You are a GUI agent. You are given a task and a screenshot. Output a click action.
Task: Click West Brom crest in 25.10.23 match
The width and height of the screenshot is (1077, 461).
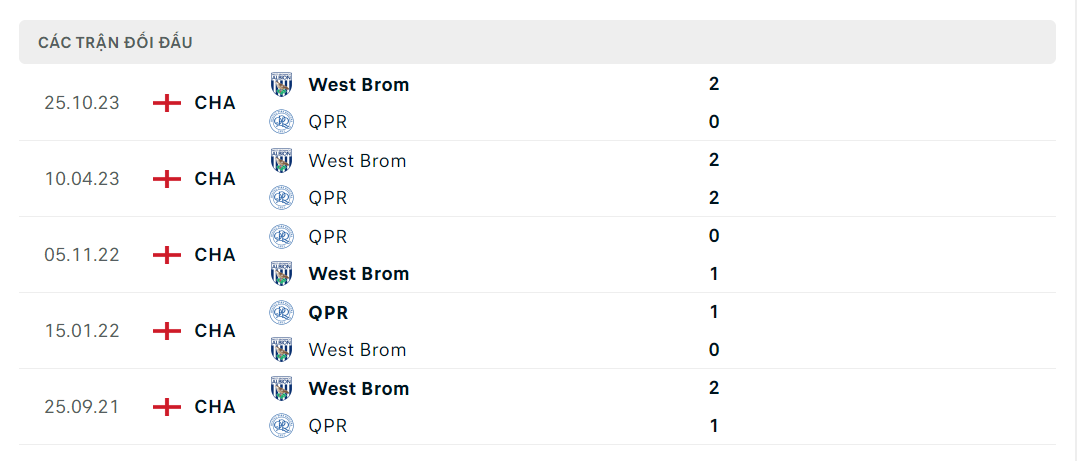click(x=282, y=85)
